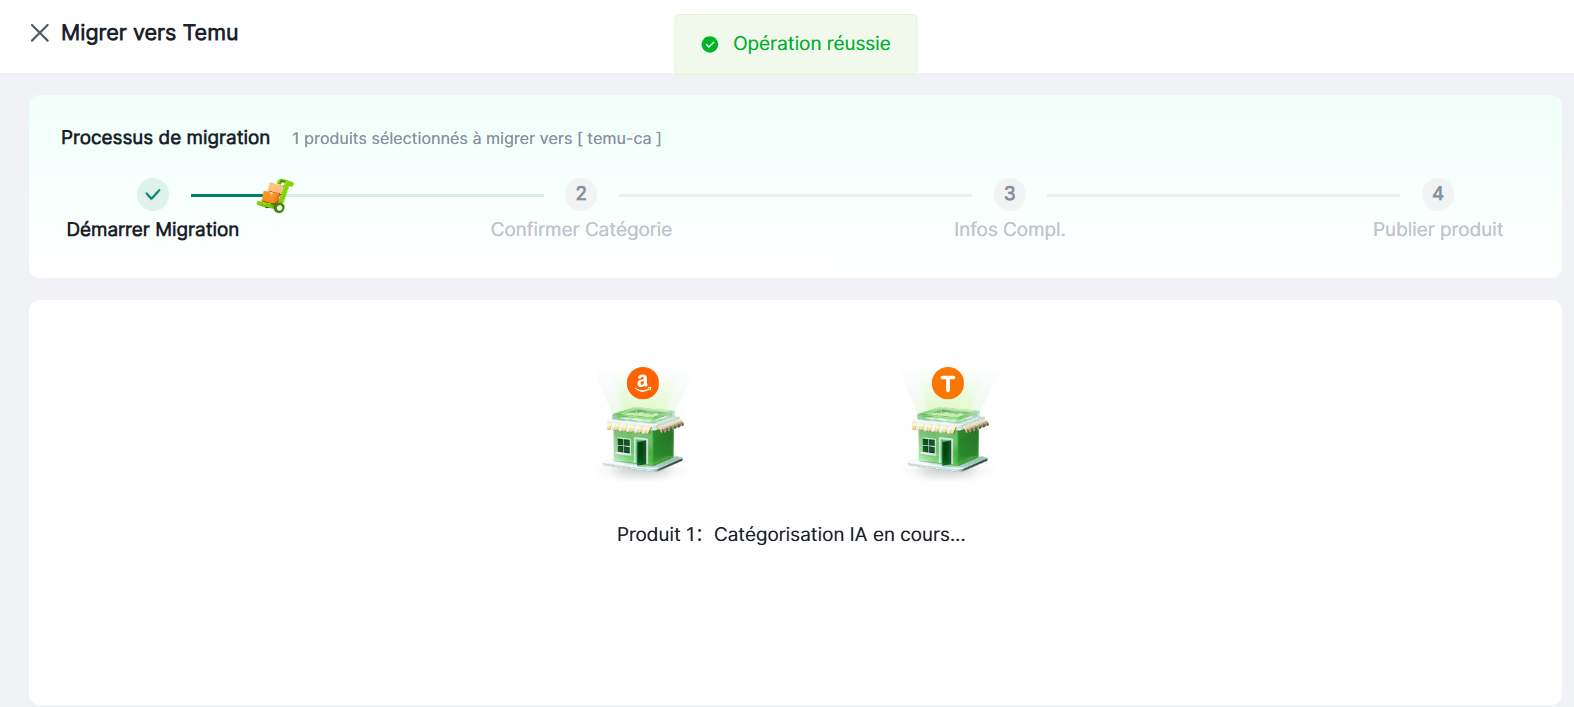This screenshot has height=707, width=1574.
Task: Dismiss the Opération réussie notification text
Action: pyautogui.click(x=811, y=44)
